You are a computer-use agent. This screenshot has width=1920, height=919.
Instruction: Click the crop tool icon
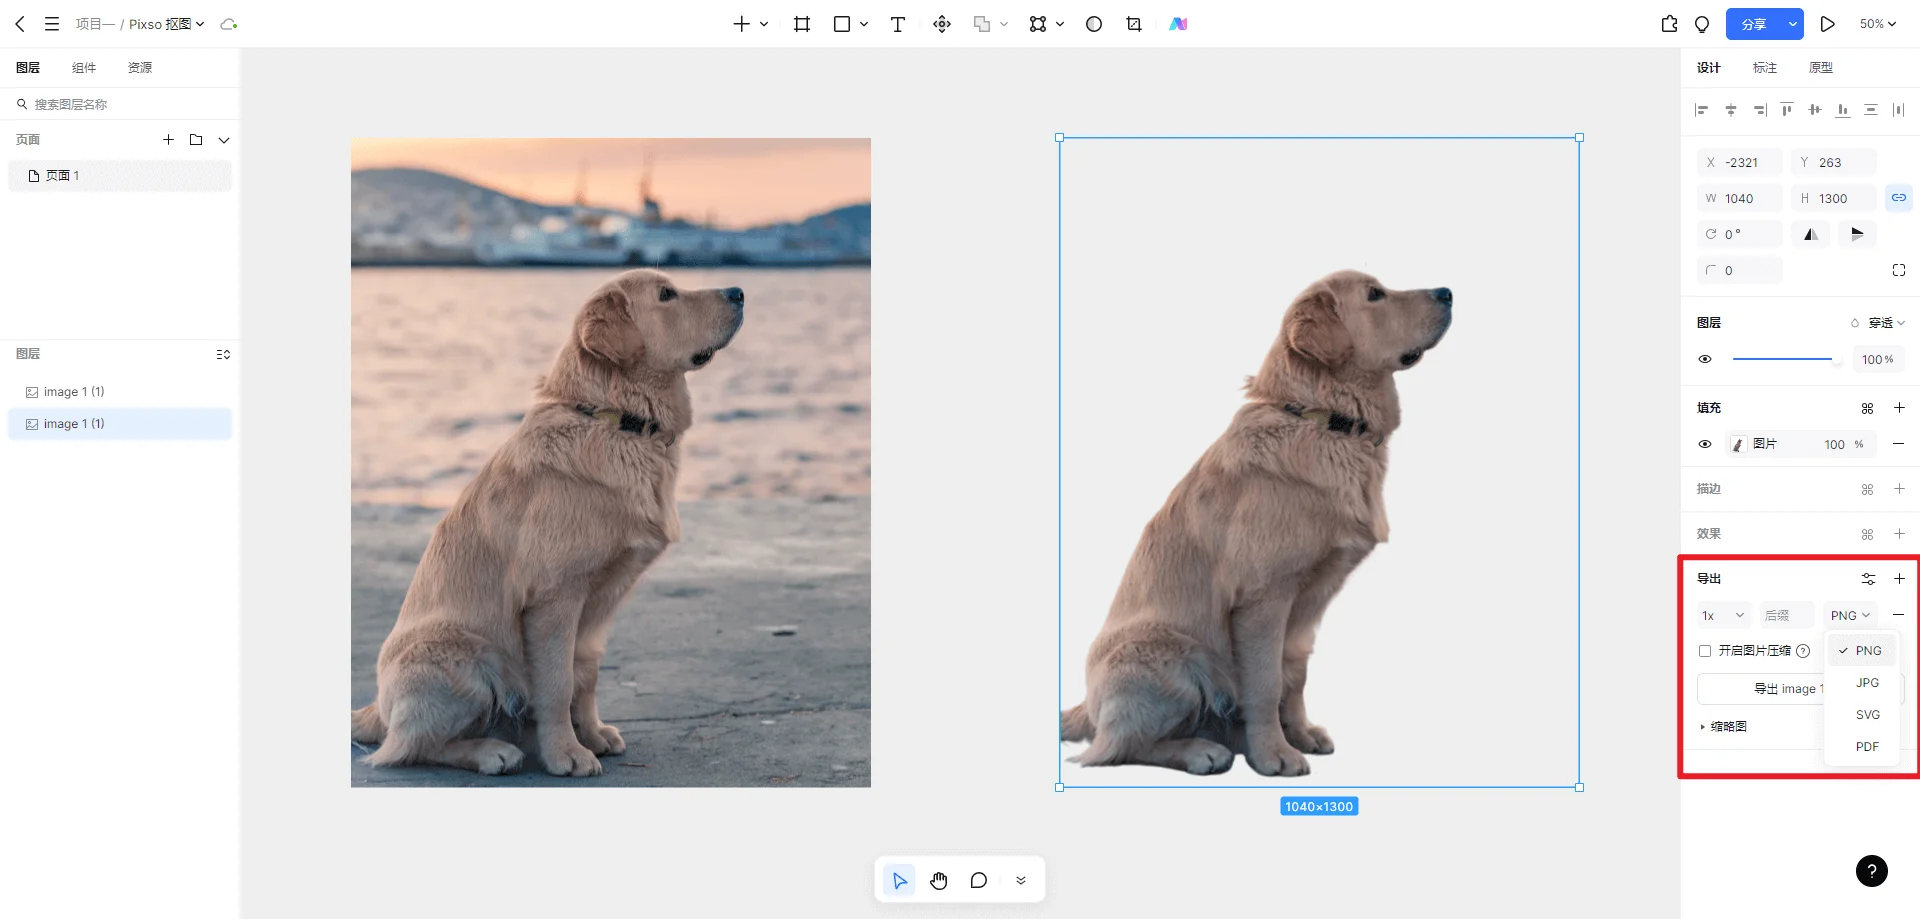coord(1133,24)
